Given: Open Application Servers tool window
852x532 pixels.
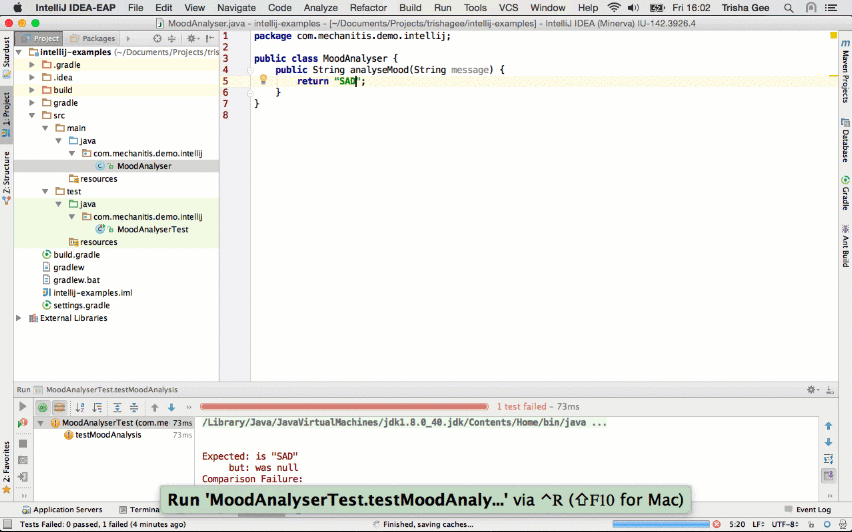Looking at the screenshot, I should tap(62, 510).
